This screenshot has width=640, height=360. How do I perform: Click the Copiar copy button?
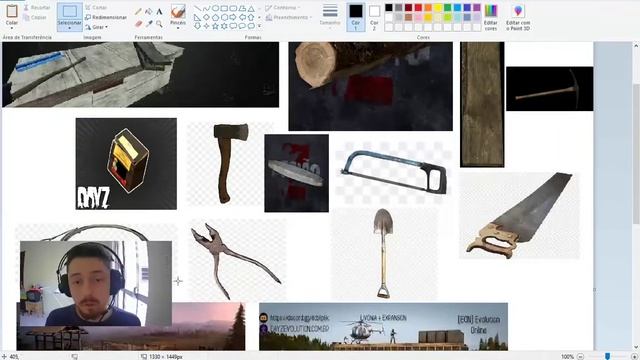35,18
